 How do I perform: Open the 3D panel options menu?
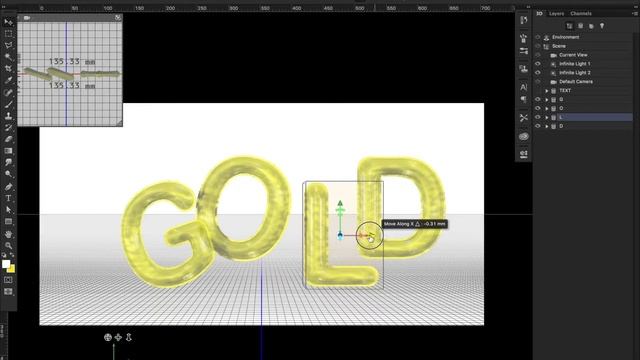tap(635, 13)
